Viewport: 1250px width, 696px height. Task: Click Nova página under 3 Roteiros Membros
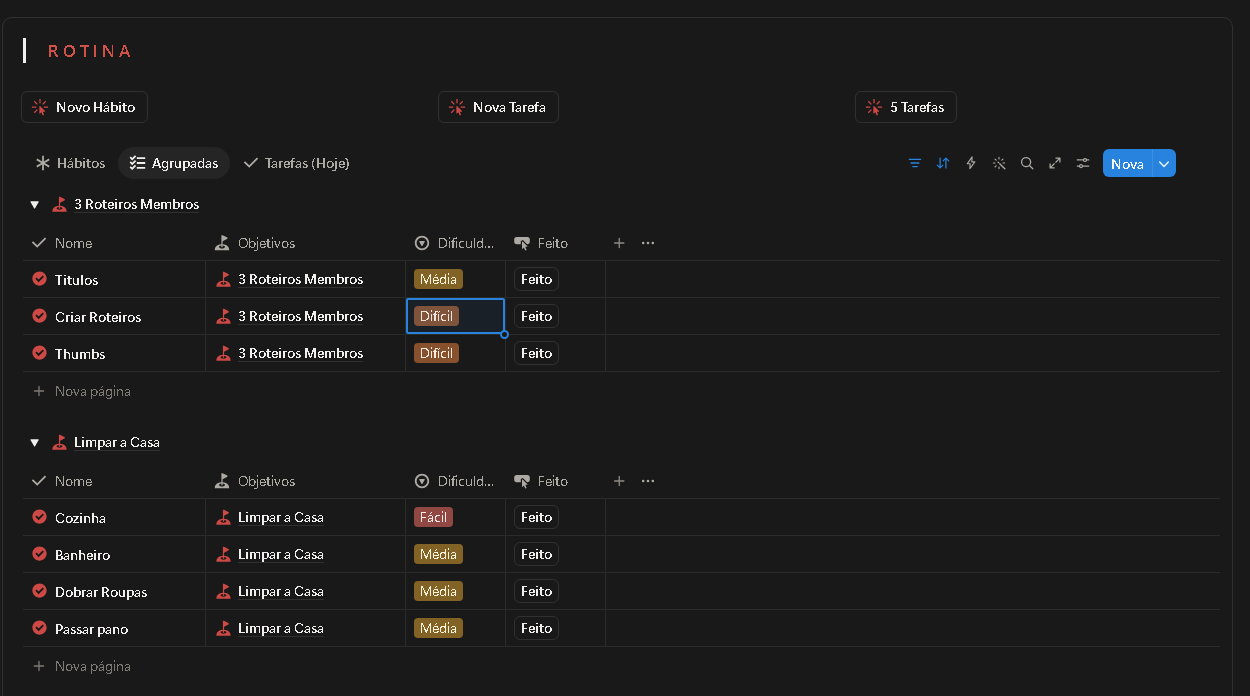[x=82, y=391]
